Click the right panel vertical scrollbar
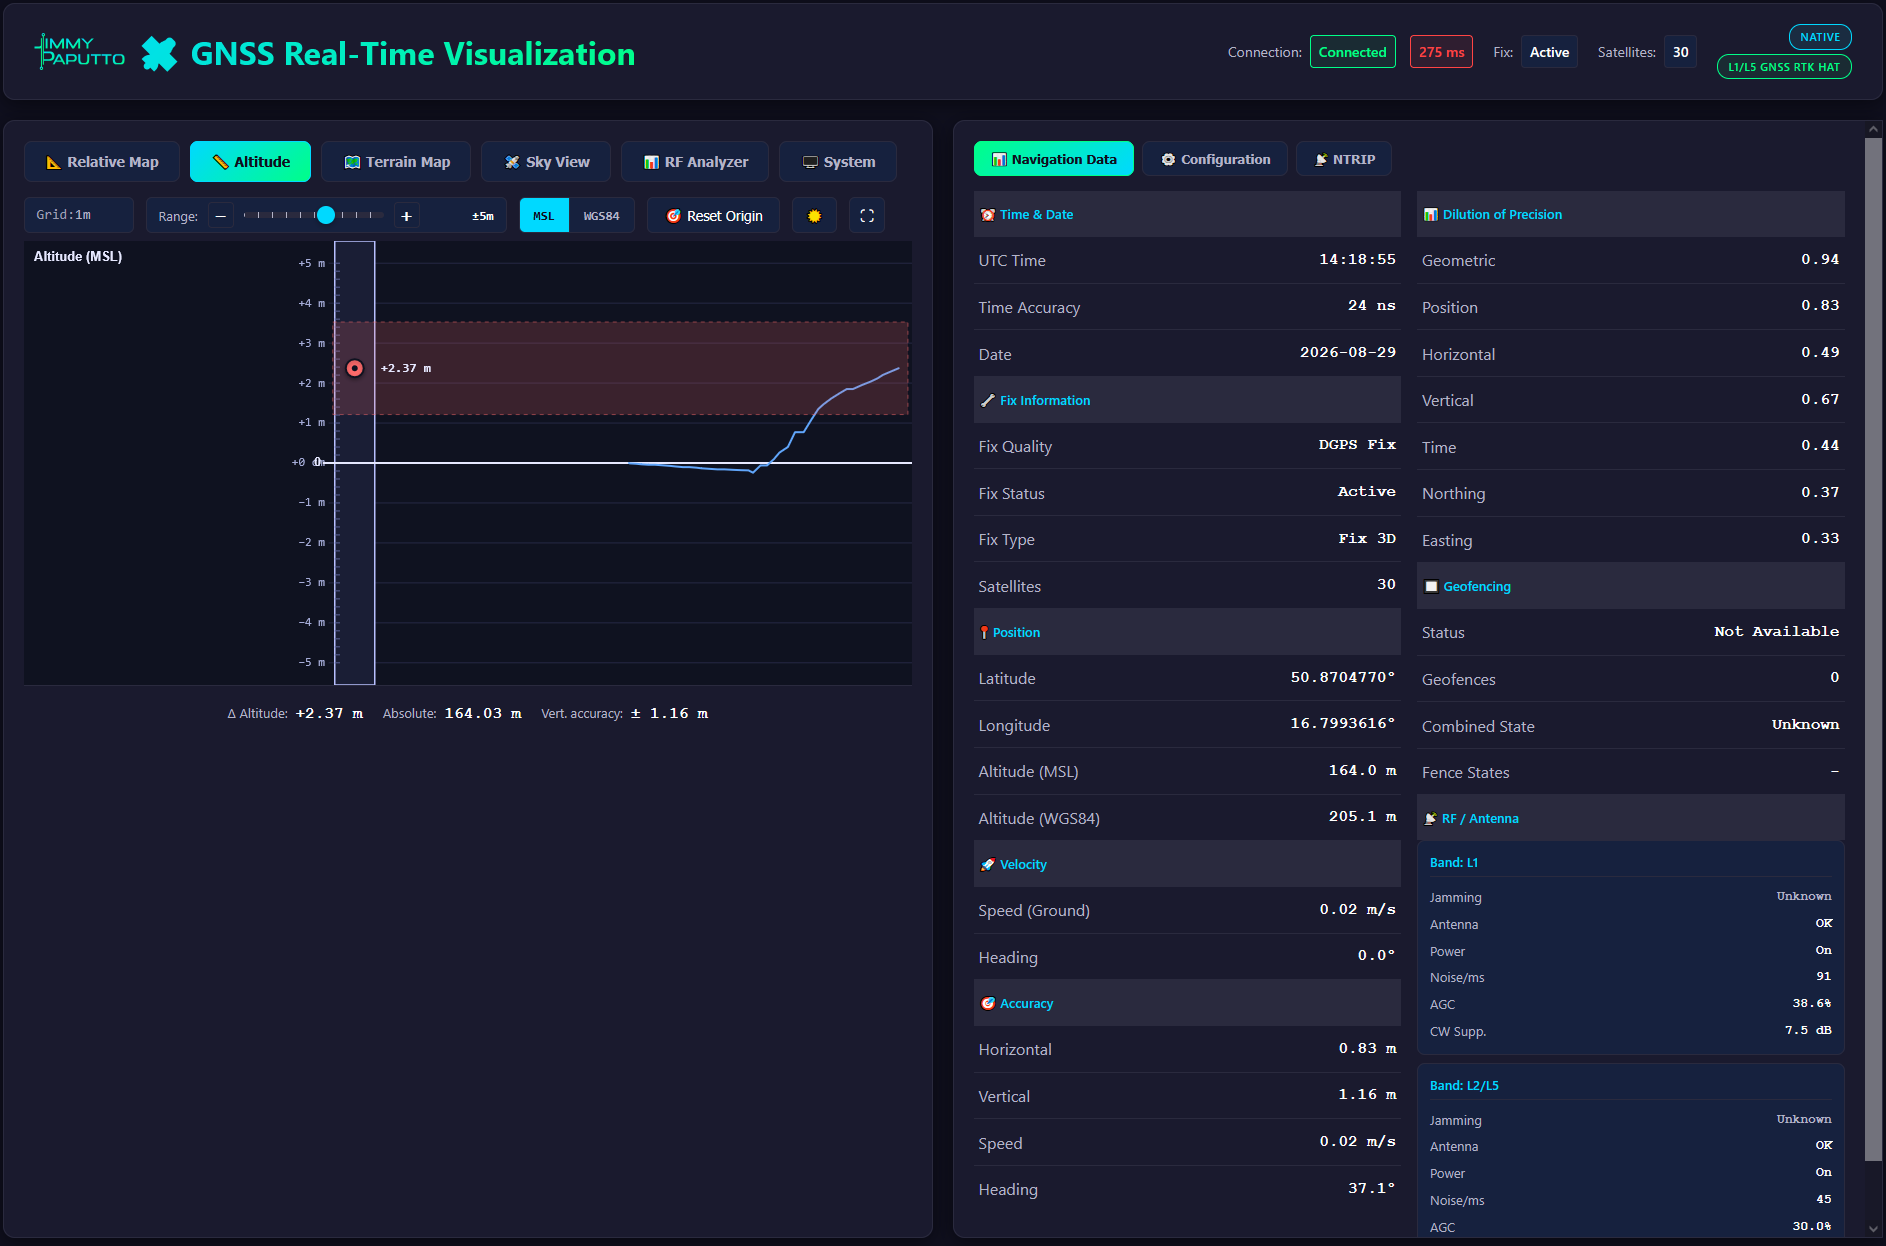Screen dimensions: 1886x1246 1873,650
